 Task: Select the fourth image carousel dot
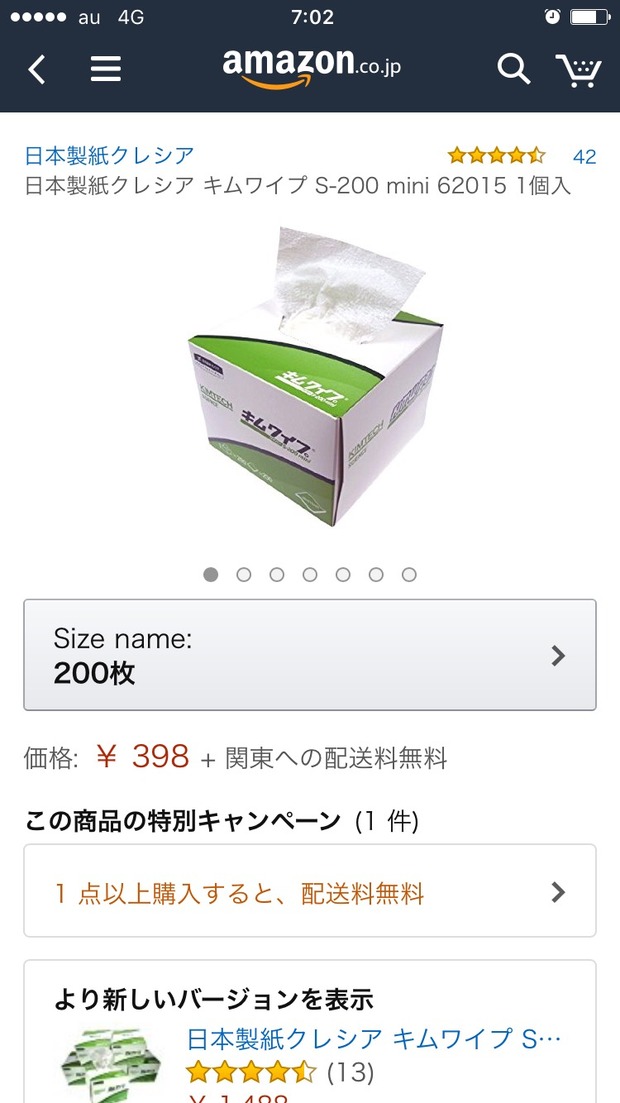310,575
